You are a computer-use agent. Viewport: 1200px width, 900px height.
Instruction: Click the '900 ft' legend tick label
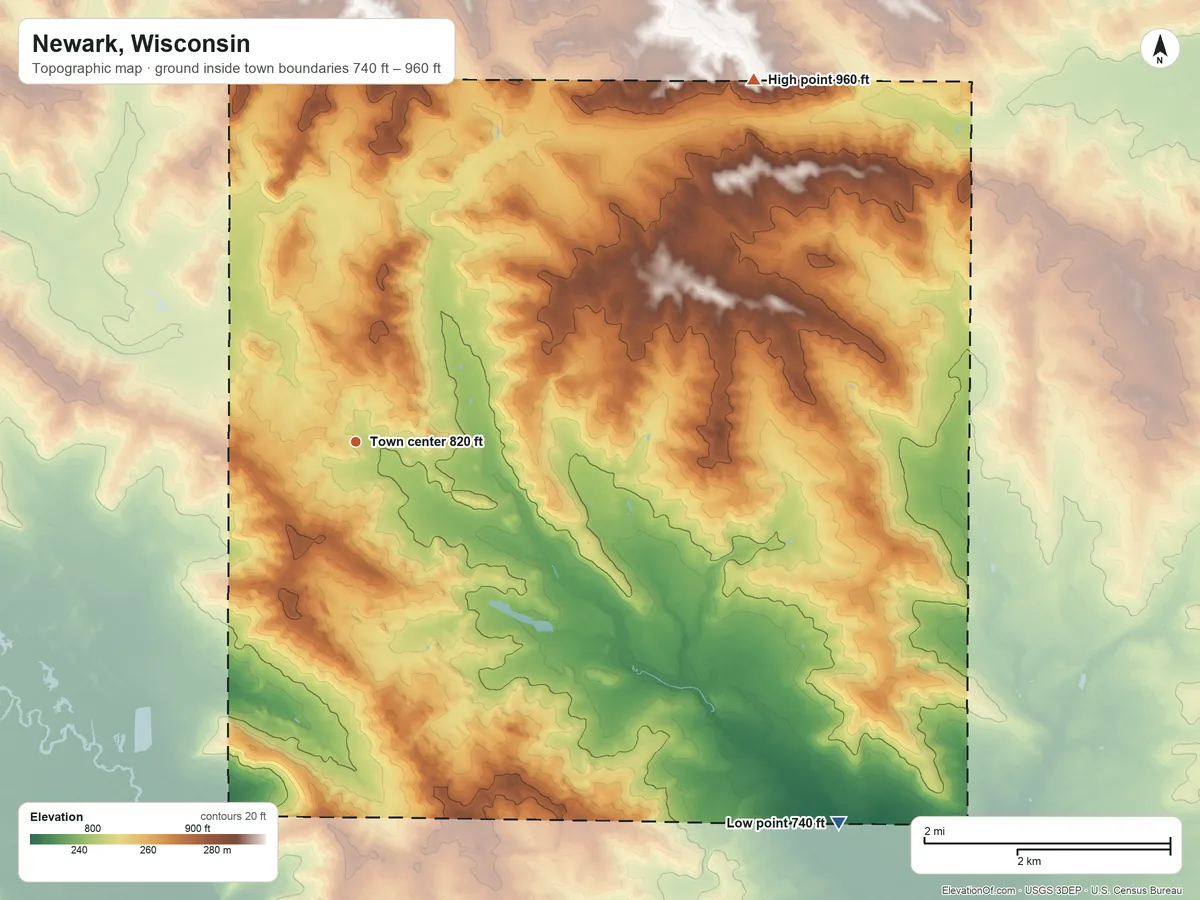pos(198,828)
